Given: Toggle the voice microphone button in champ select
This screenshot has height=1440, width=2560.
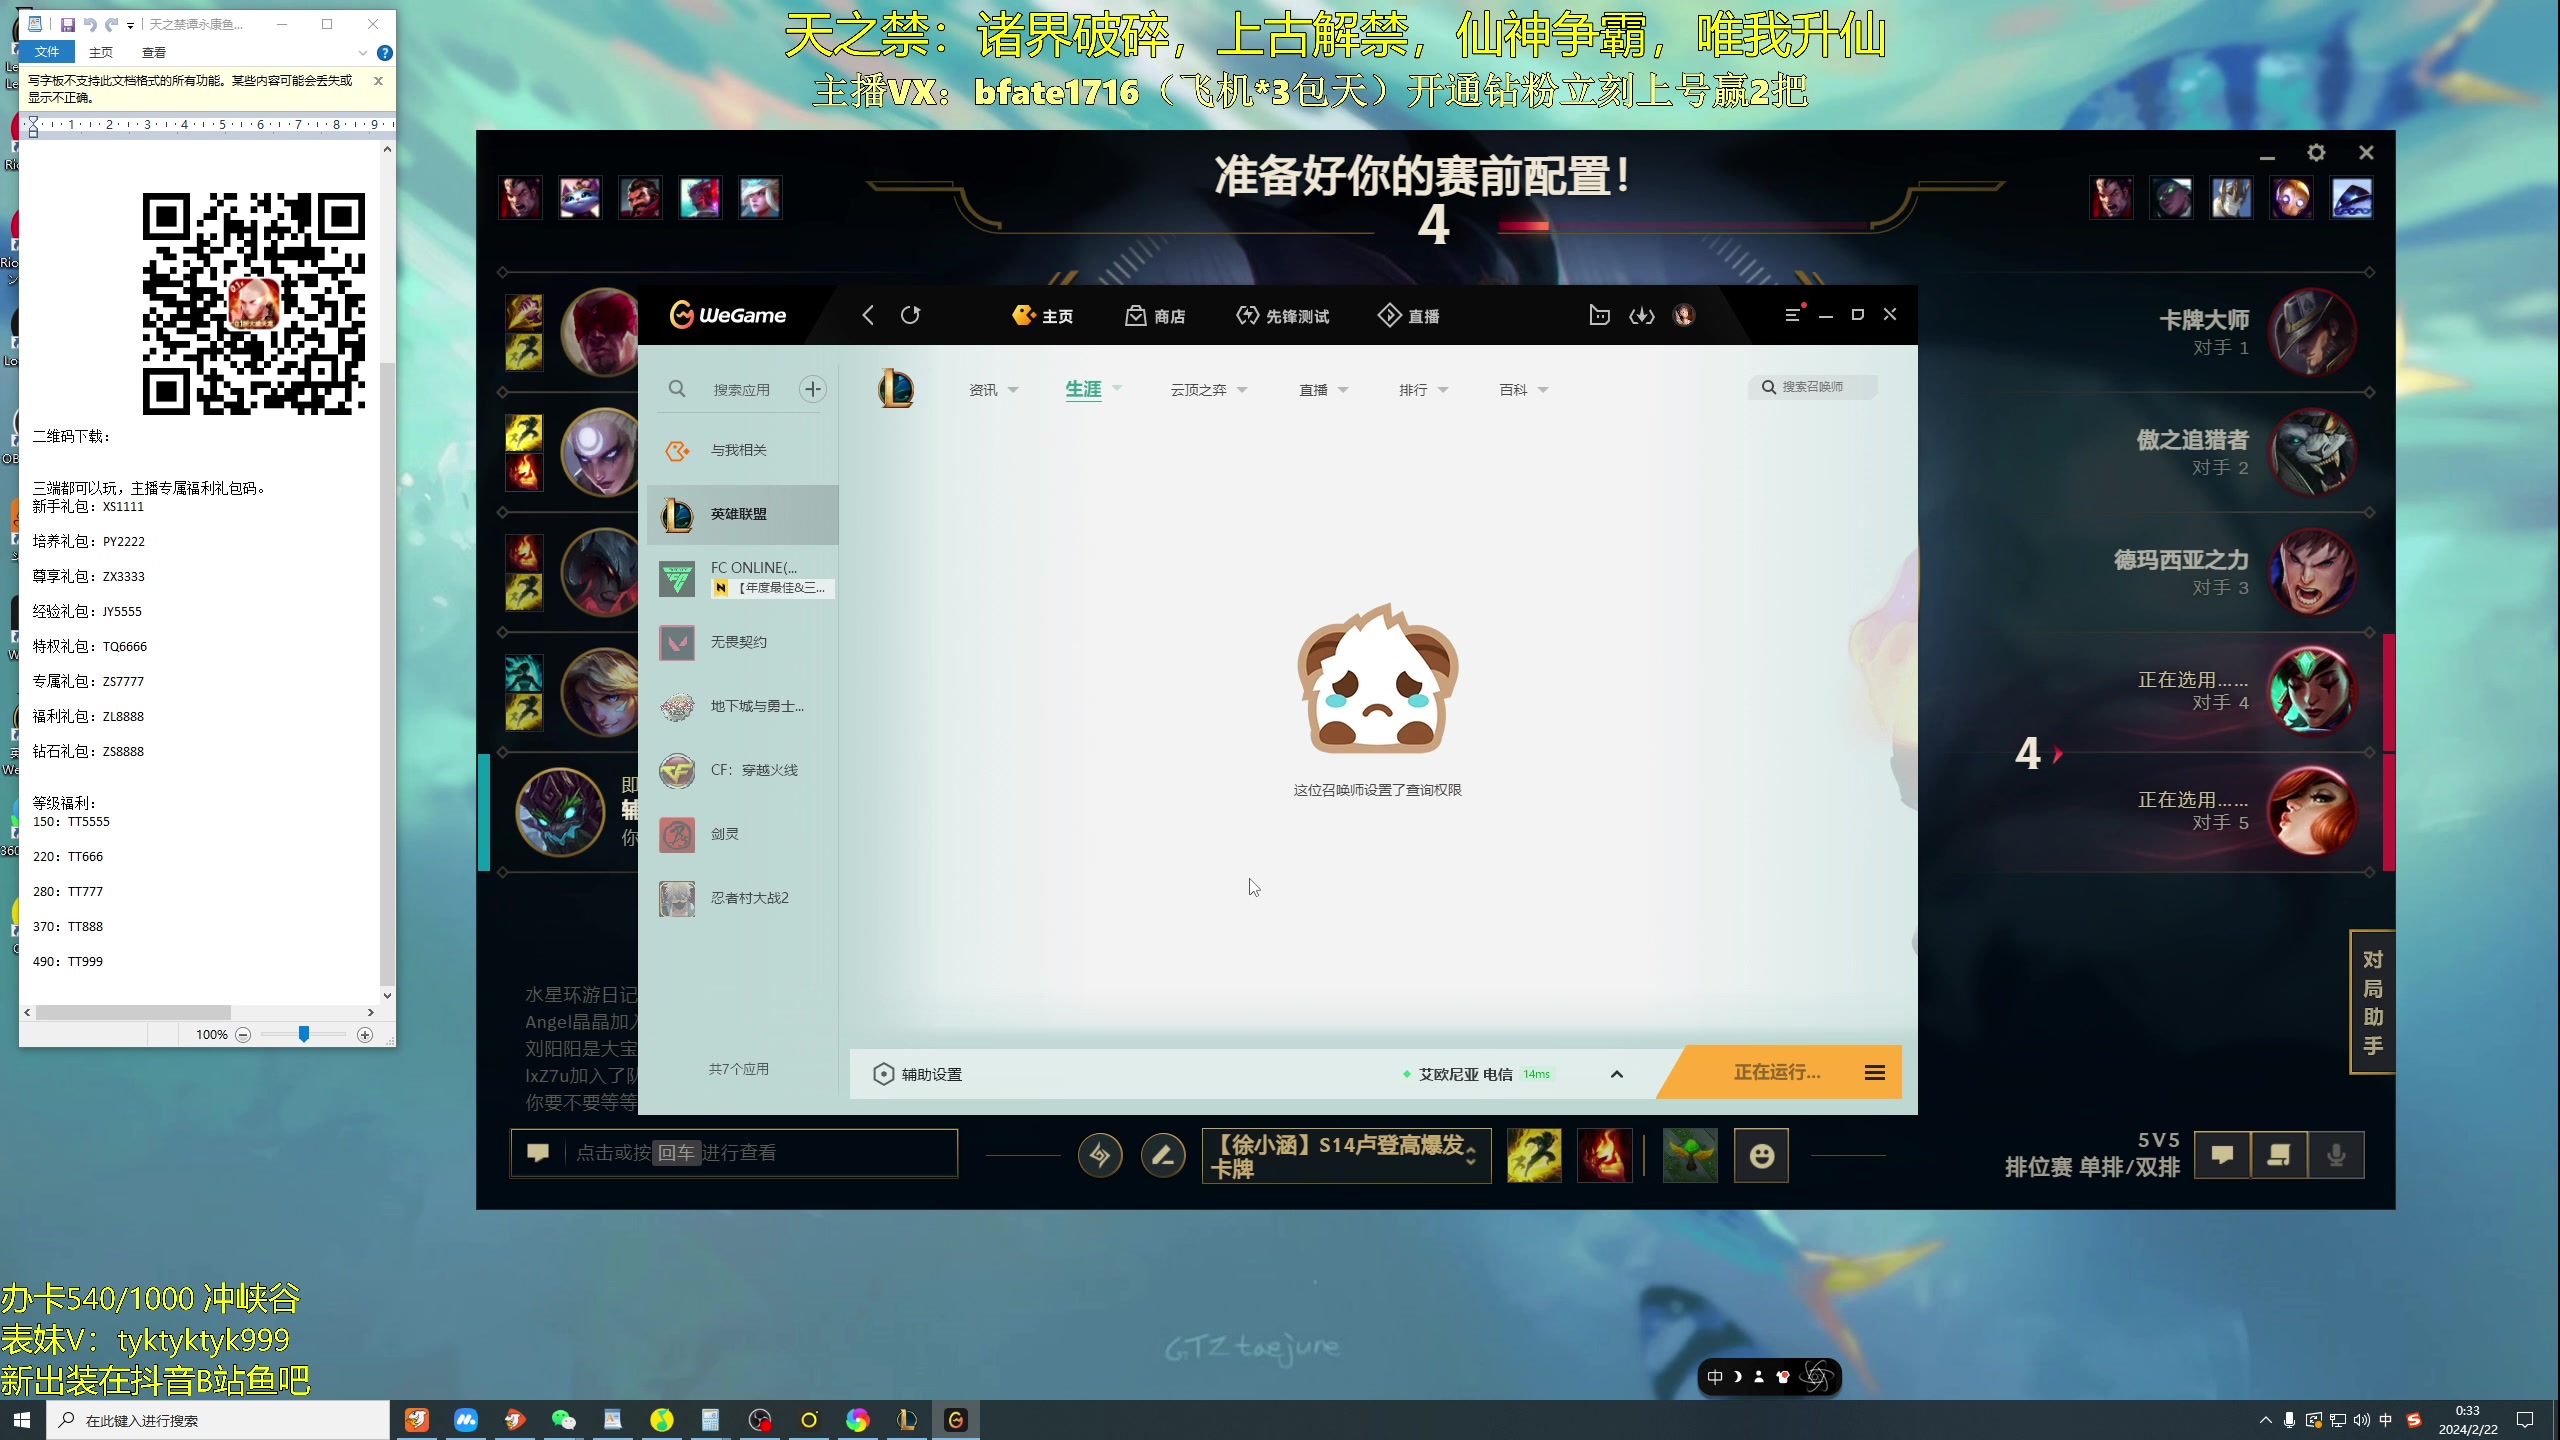Looking at the screenshot, I should pos(2336,1156).
